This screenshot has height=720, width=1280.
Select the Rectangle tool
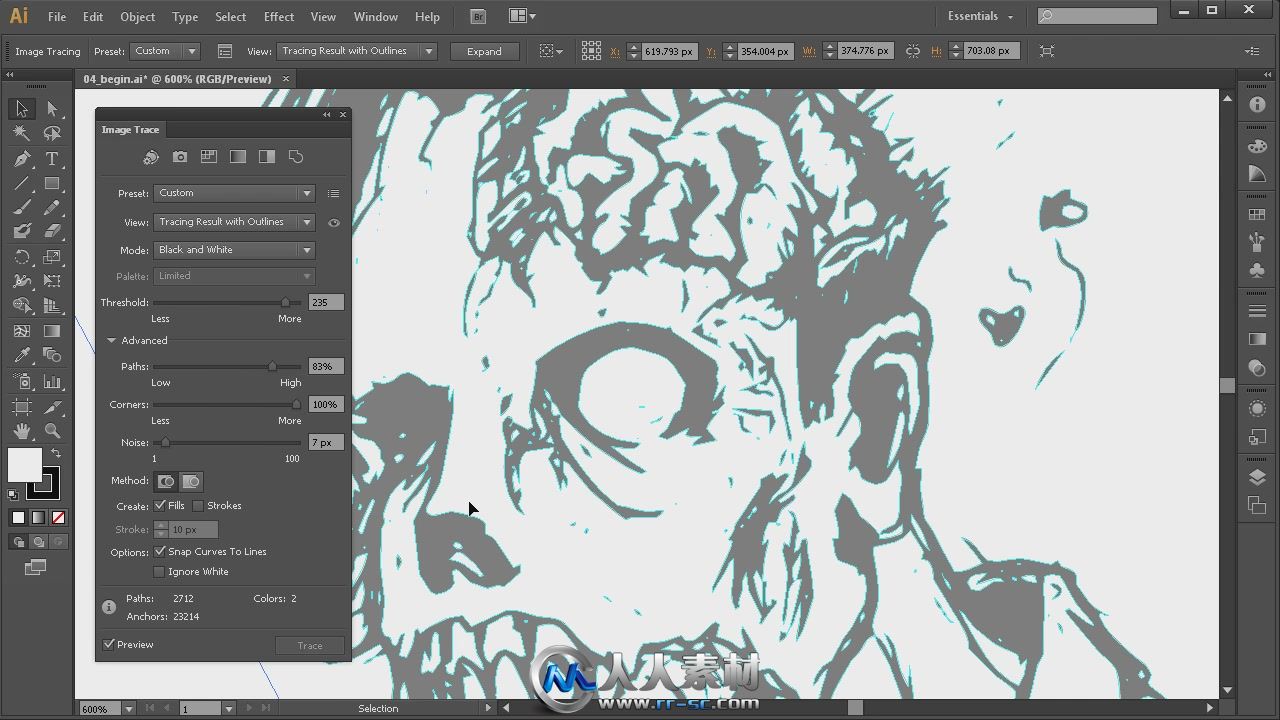[52, 184]
